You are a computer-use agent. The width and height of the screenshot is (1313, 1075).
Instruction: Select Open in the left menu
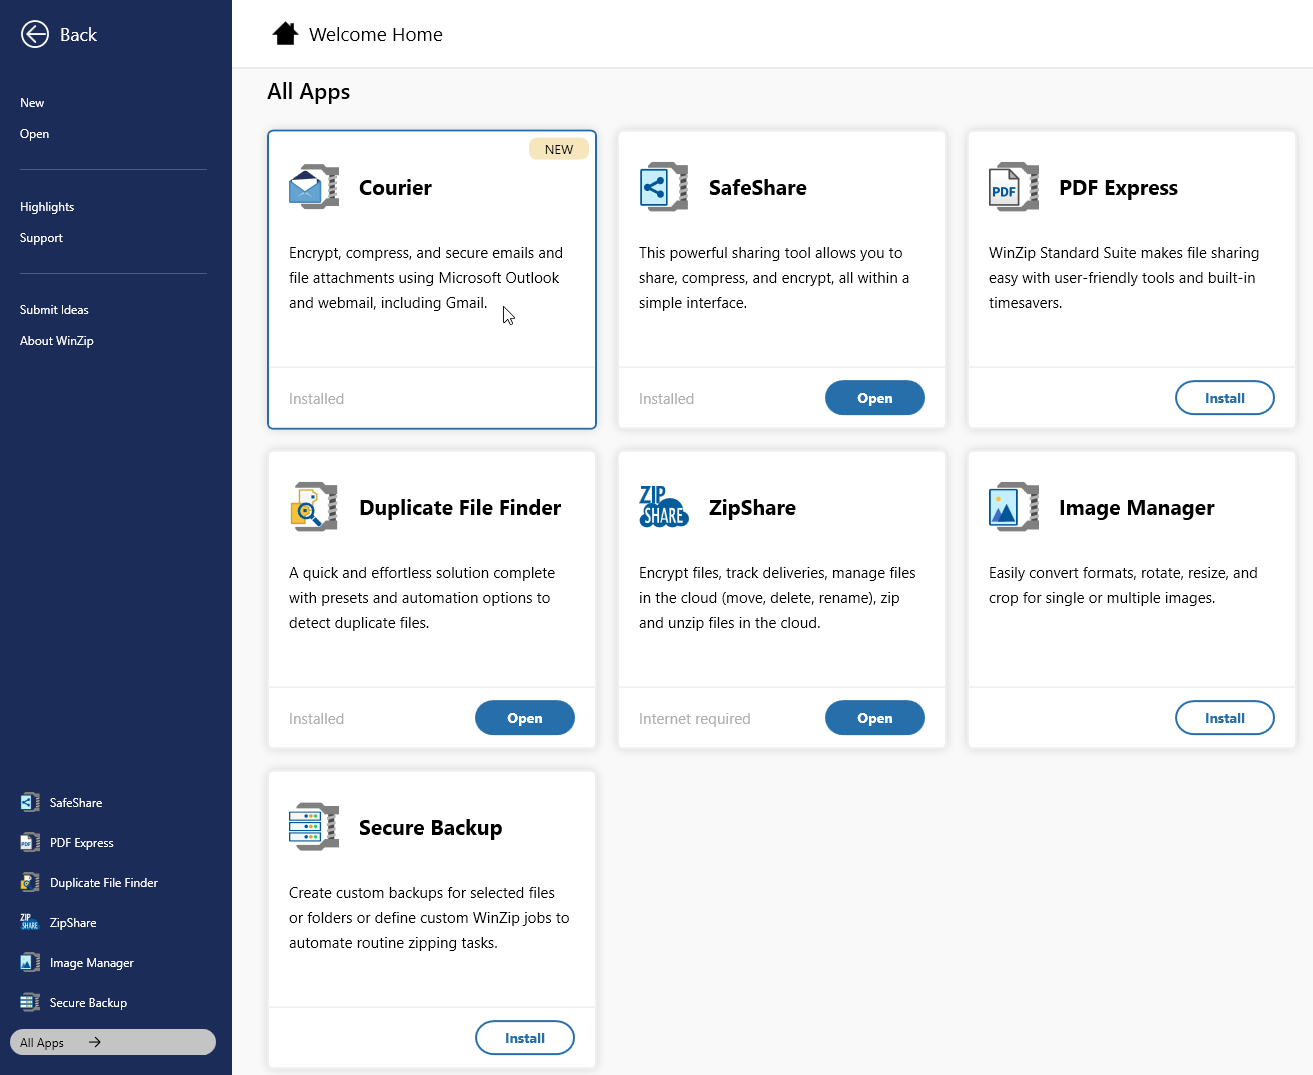[x=34, y=134]
